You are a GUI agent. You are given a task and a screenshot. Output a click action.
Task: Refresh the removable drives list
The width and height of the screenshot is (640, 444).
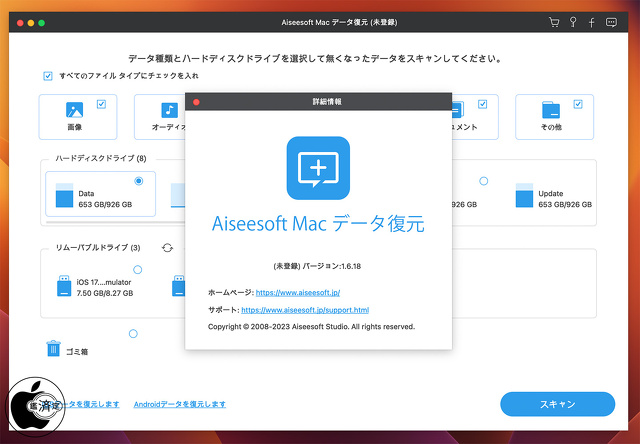(x=167, y=248)
